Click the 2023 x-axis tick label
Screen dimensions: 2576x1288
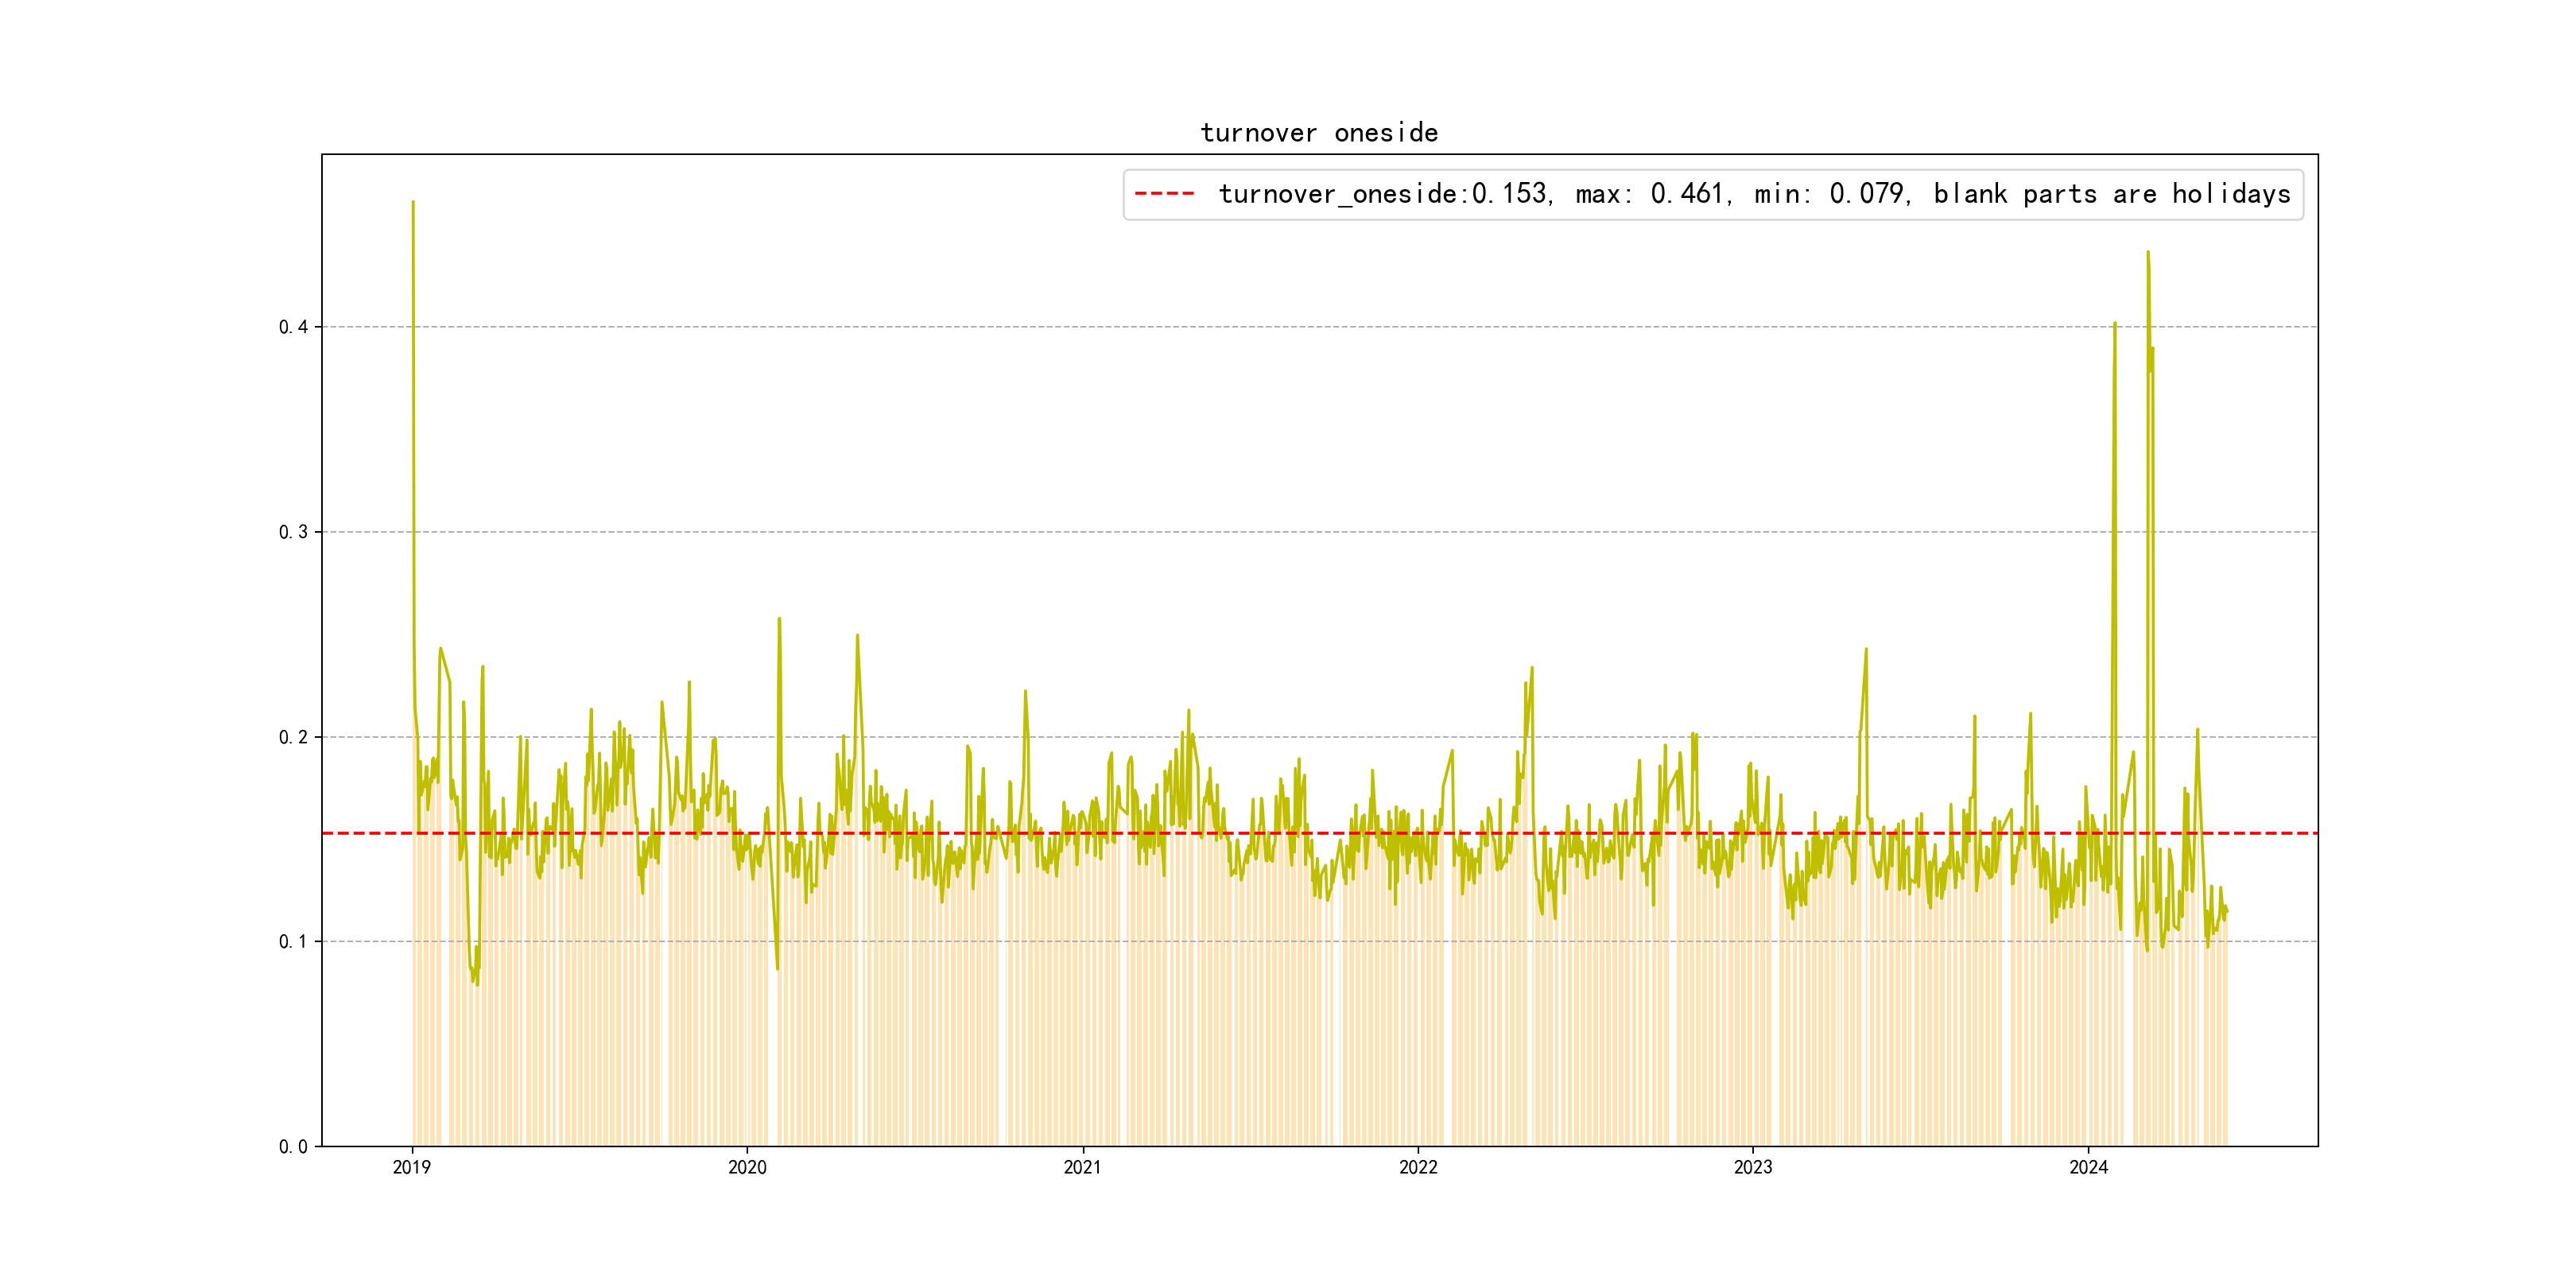(x=1753, y=1167)
